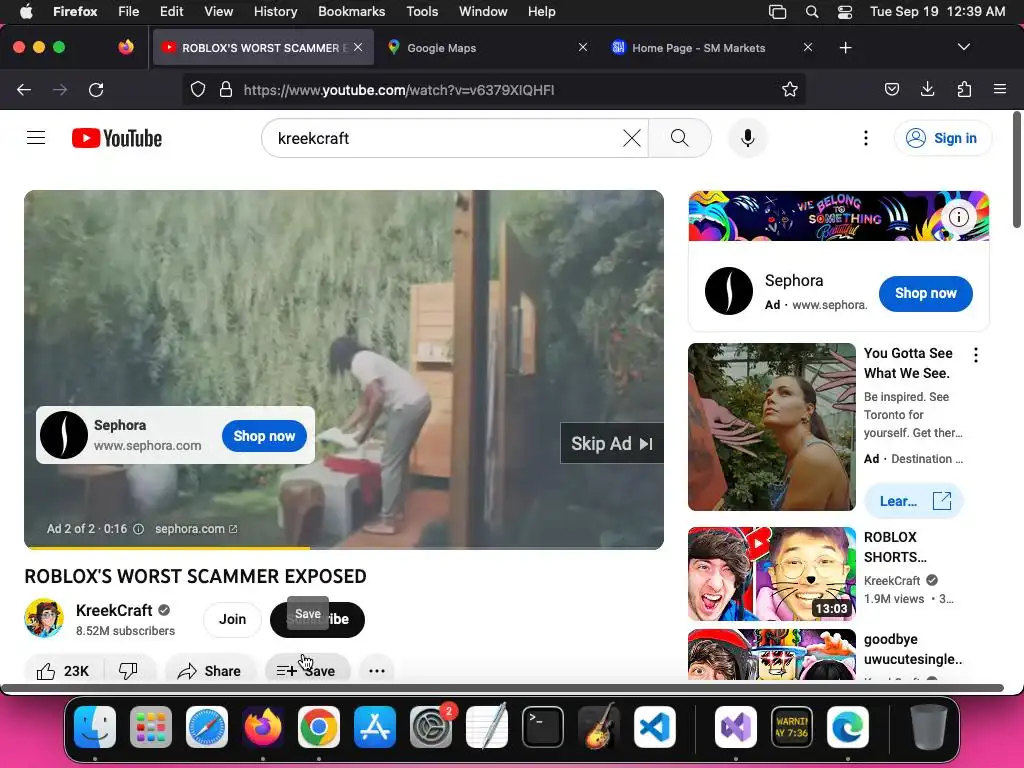Share the video

click(210, 671)
